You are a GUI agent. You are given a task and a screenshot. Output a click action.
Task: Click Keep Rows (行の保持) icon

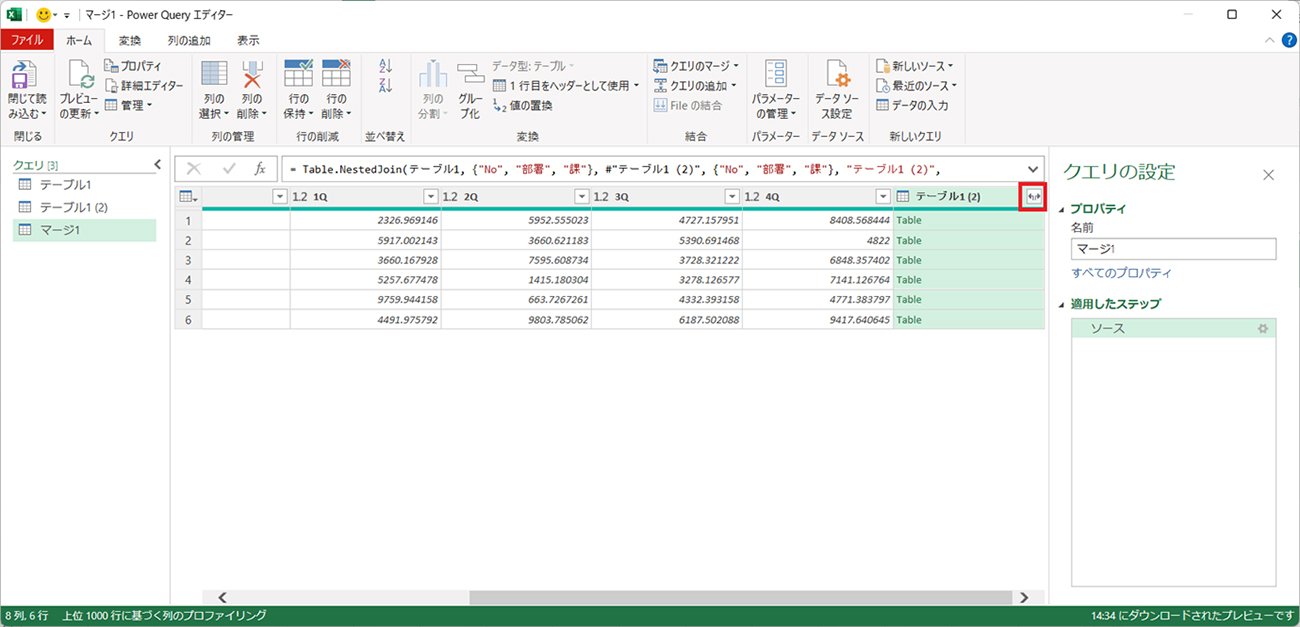coord(299,75)
